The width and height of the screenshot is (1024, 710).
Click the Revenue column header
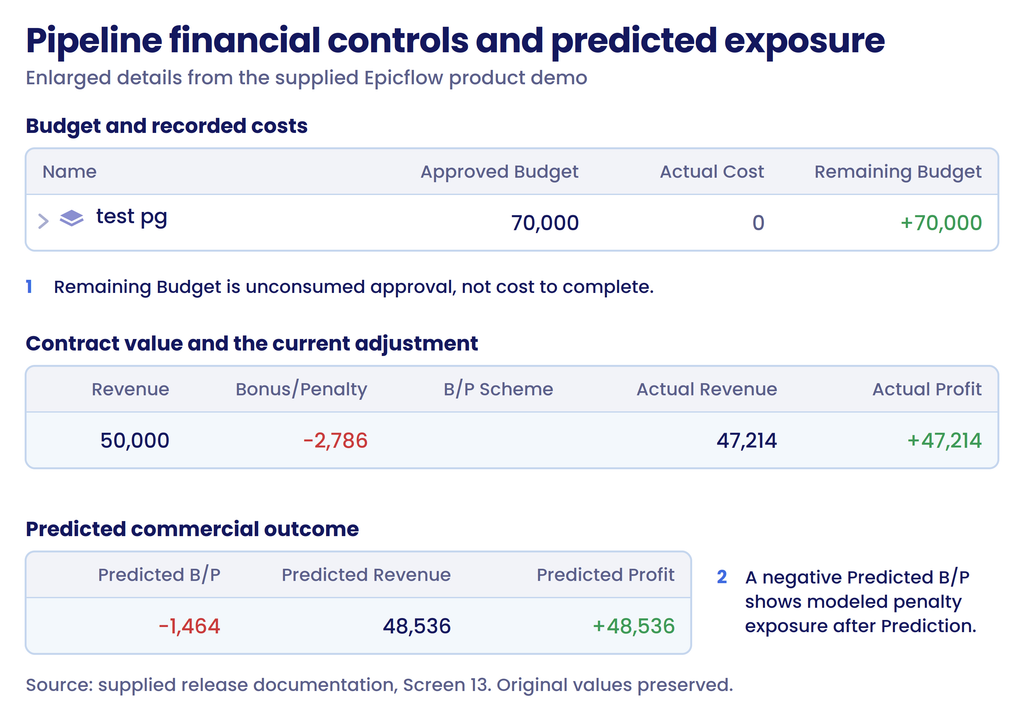[130, 389]
